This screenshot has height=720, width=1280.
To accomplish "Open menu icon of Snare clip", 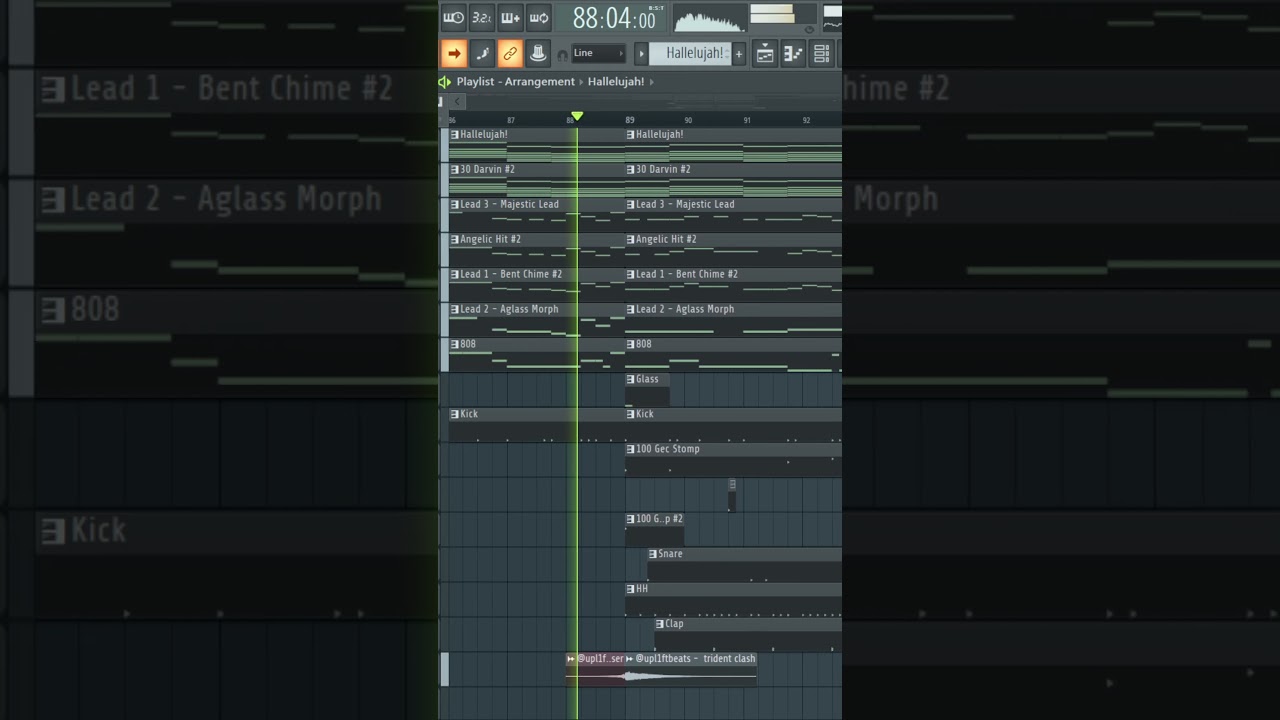I will click(x=653, y=554).
